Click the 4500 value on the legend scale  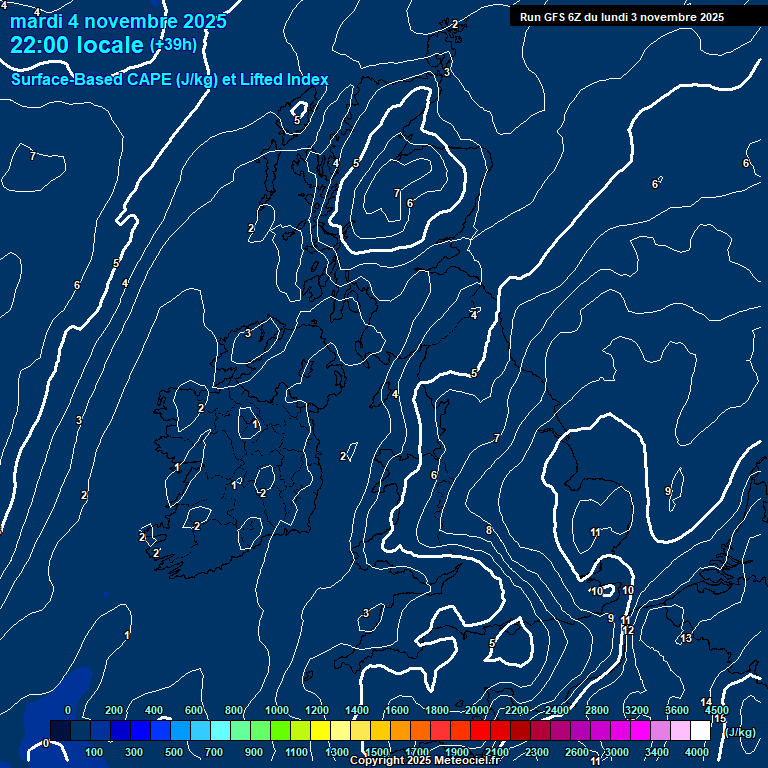[x=716, y=710]
